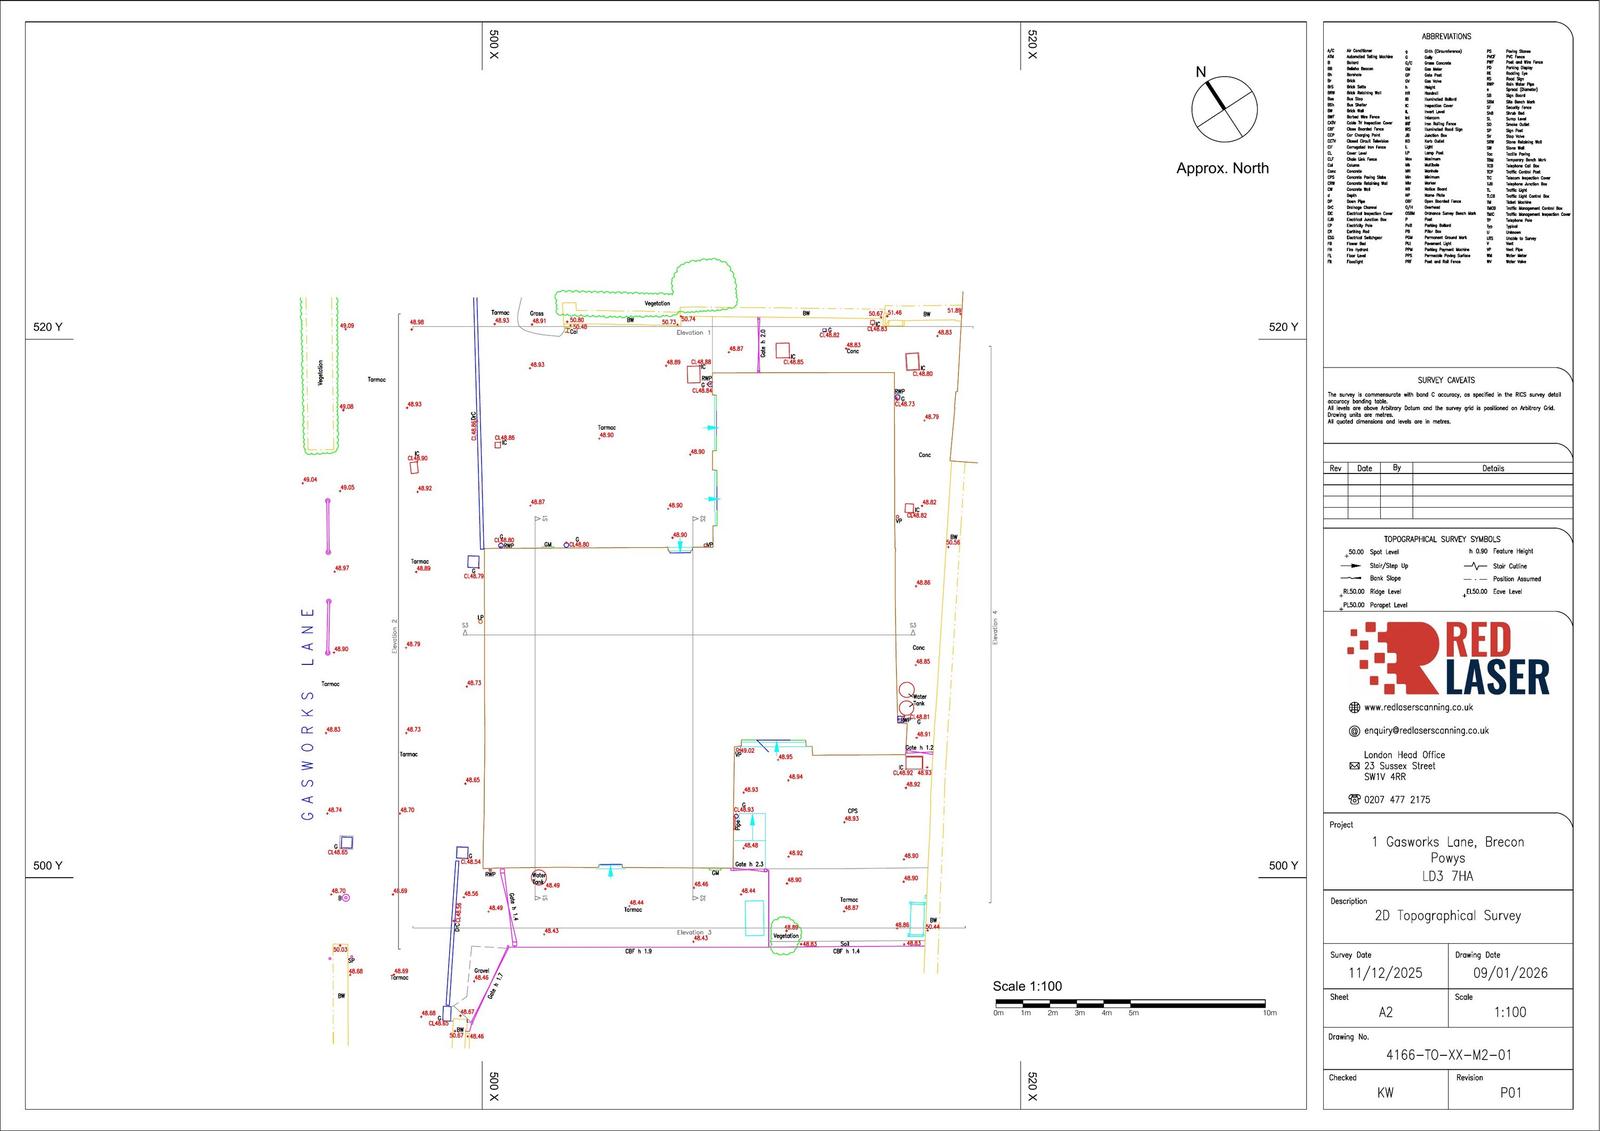
Task: Click the Spot Level symbol in the legend
Action: coord(1352,551)
